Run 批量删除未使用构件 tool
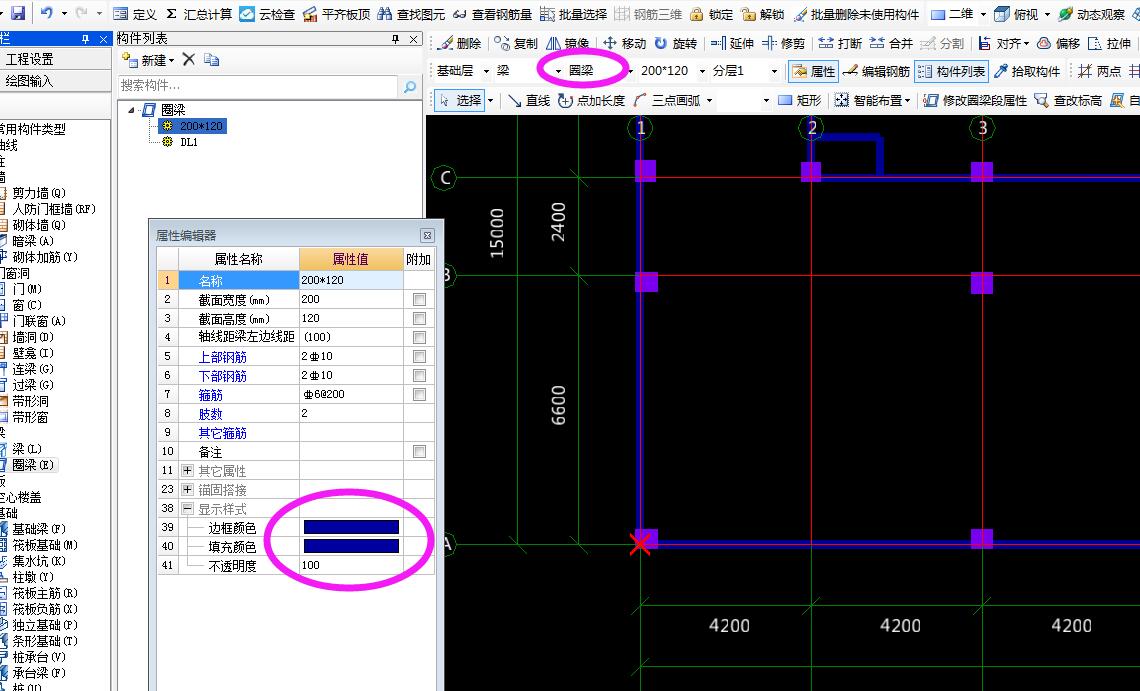This screenshot has height=691, width=1140. [856, 14]
